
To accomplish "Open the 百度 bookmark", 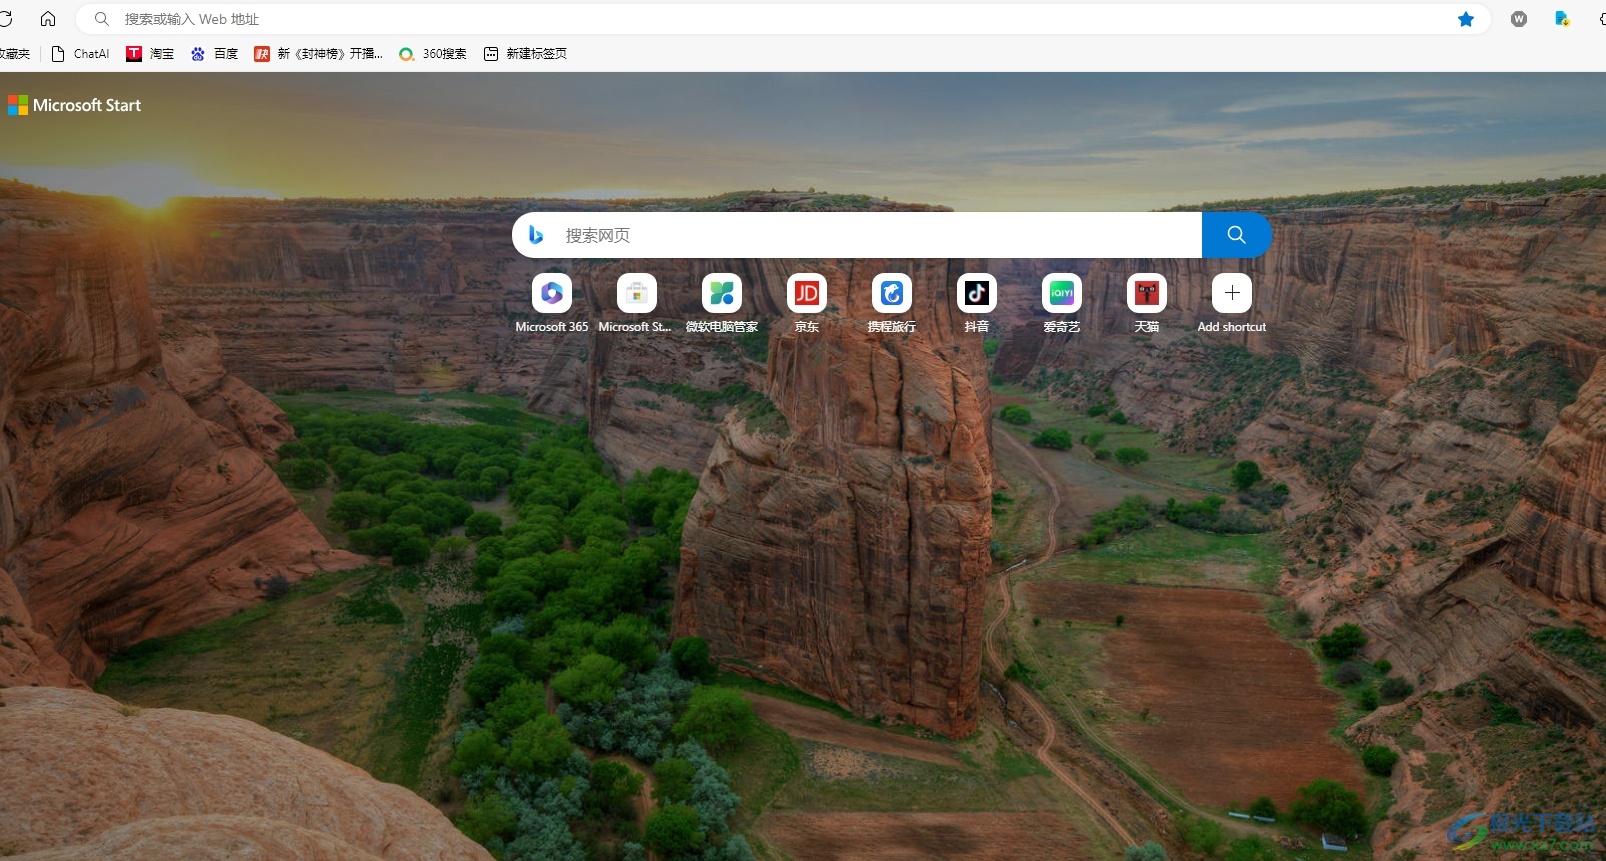I will [x=214, y=54].
